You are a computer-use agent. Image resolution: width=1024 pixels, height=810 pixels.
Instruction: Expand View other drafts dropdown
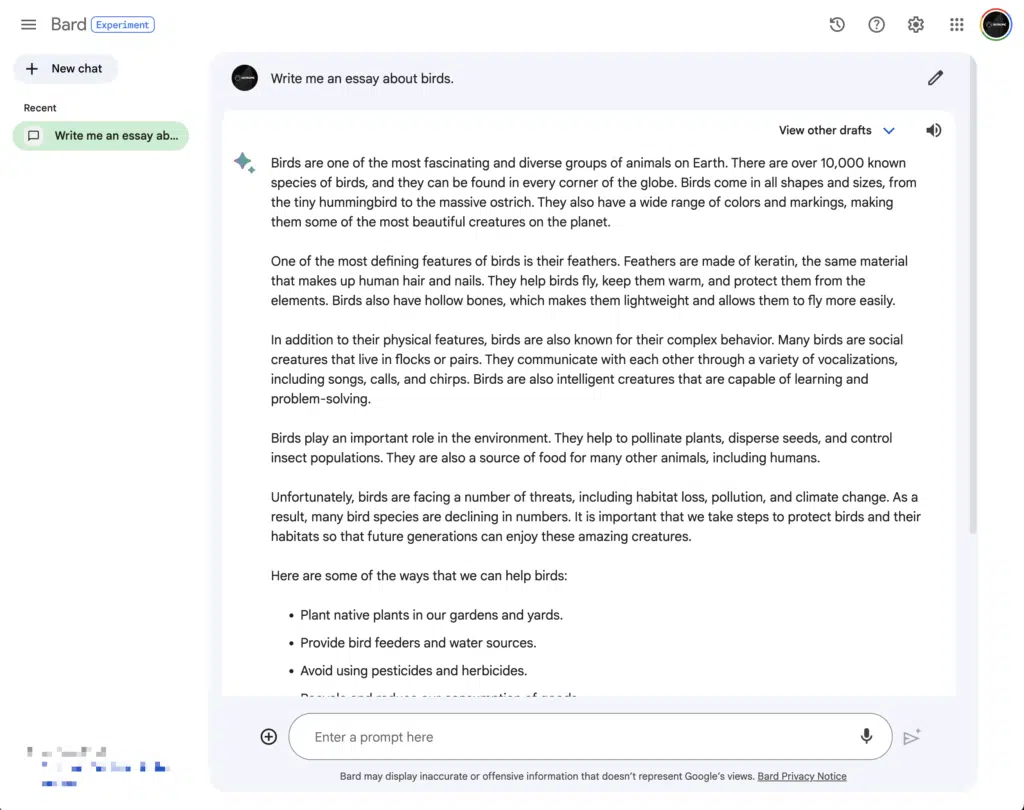(837, 130)
